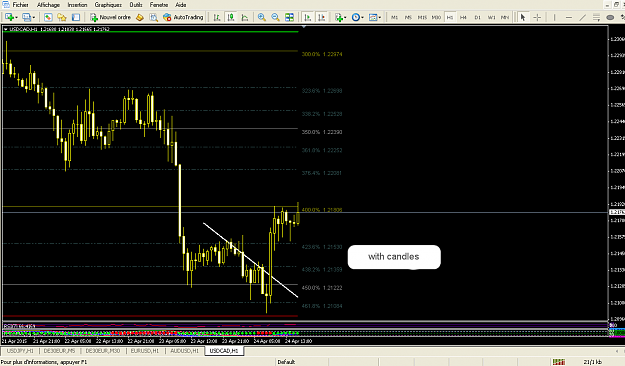Switch chart to candlesticks mode

tap(231, 17)
